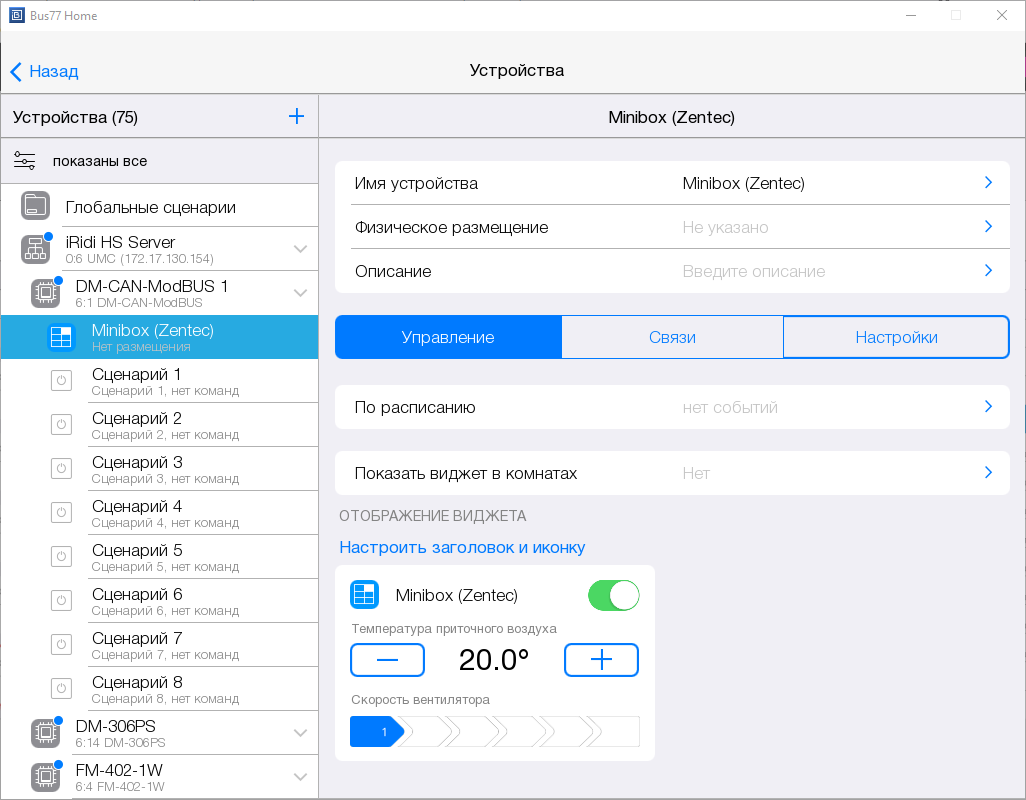Screen dimensions: 1026x800
Task: Increase supply air temperature with plus button
Action: point(601,660)
